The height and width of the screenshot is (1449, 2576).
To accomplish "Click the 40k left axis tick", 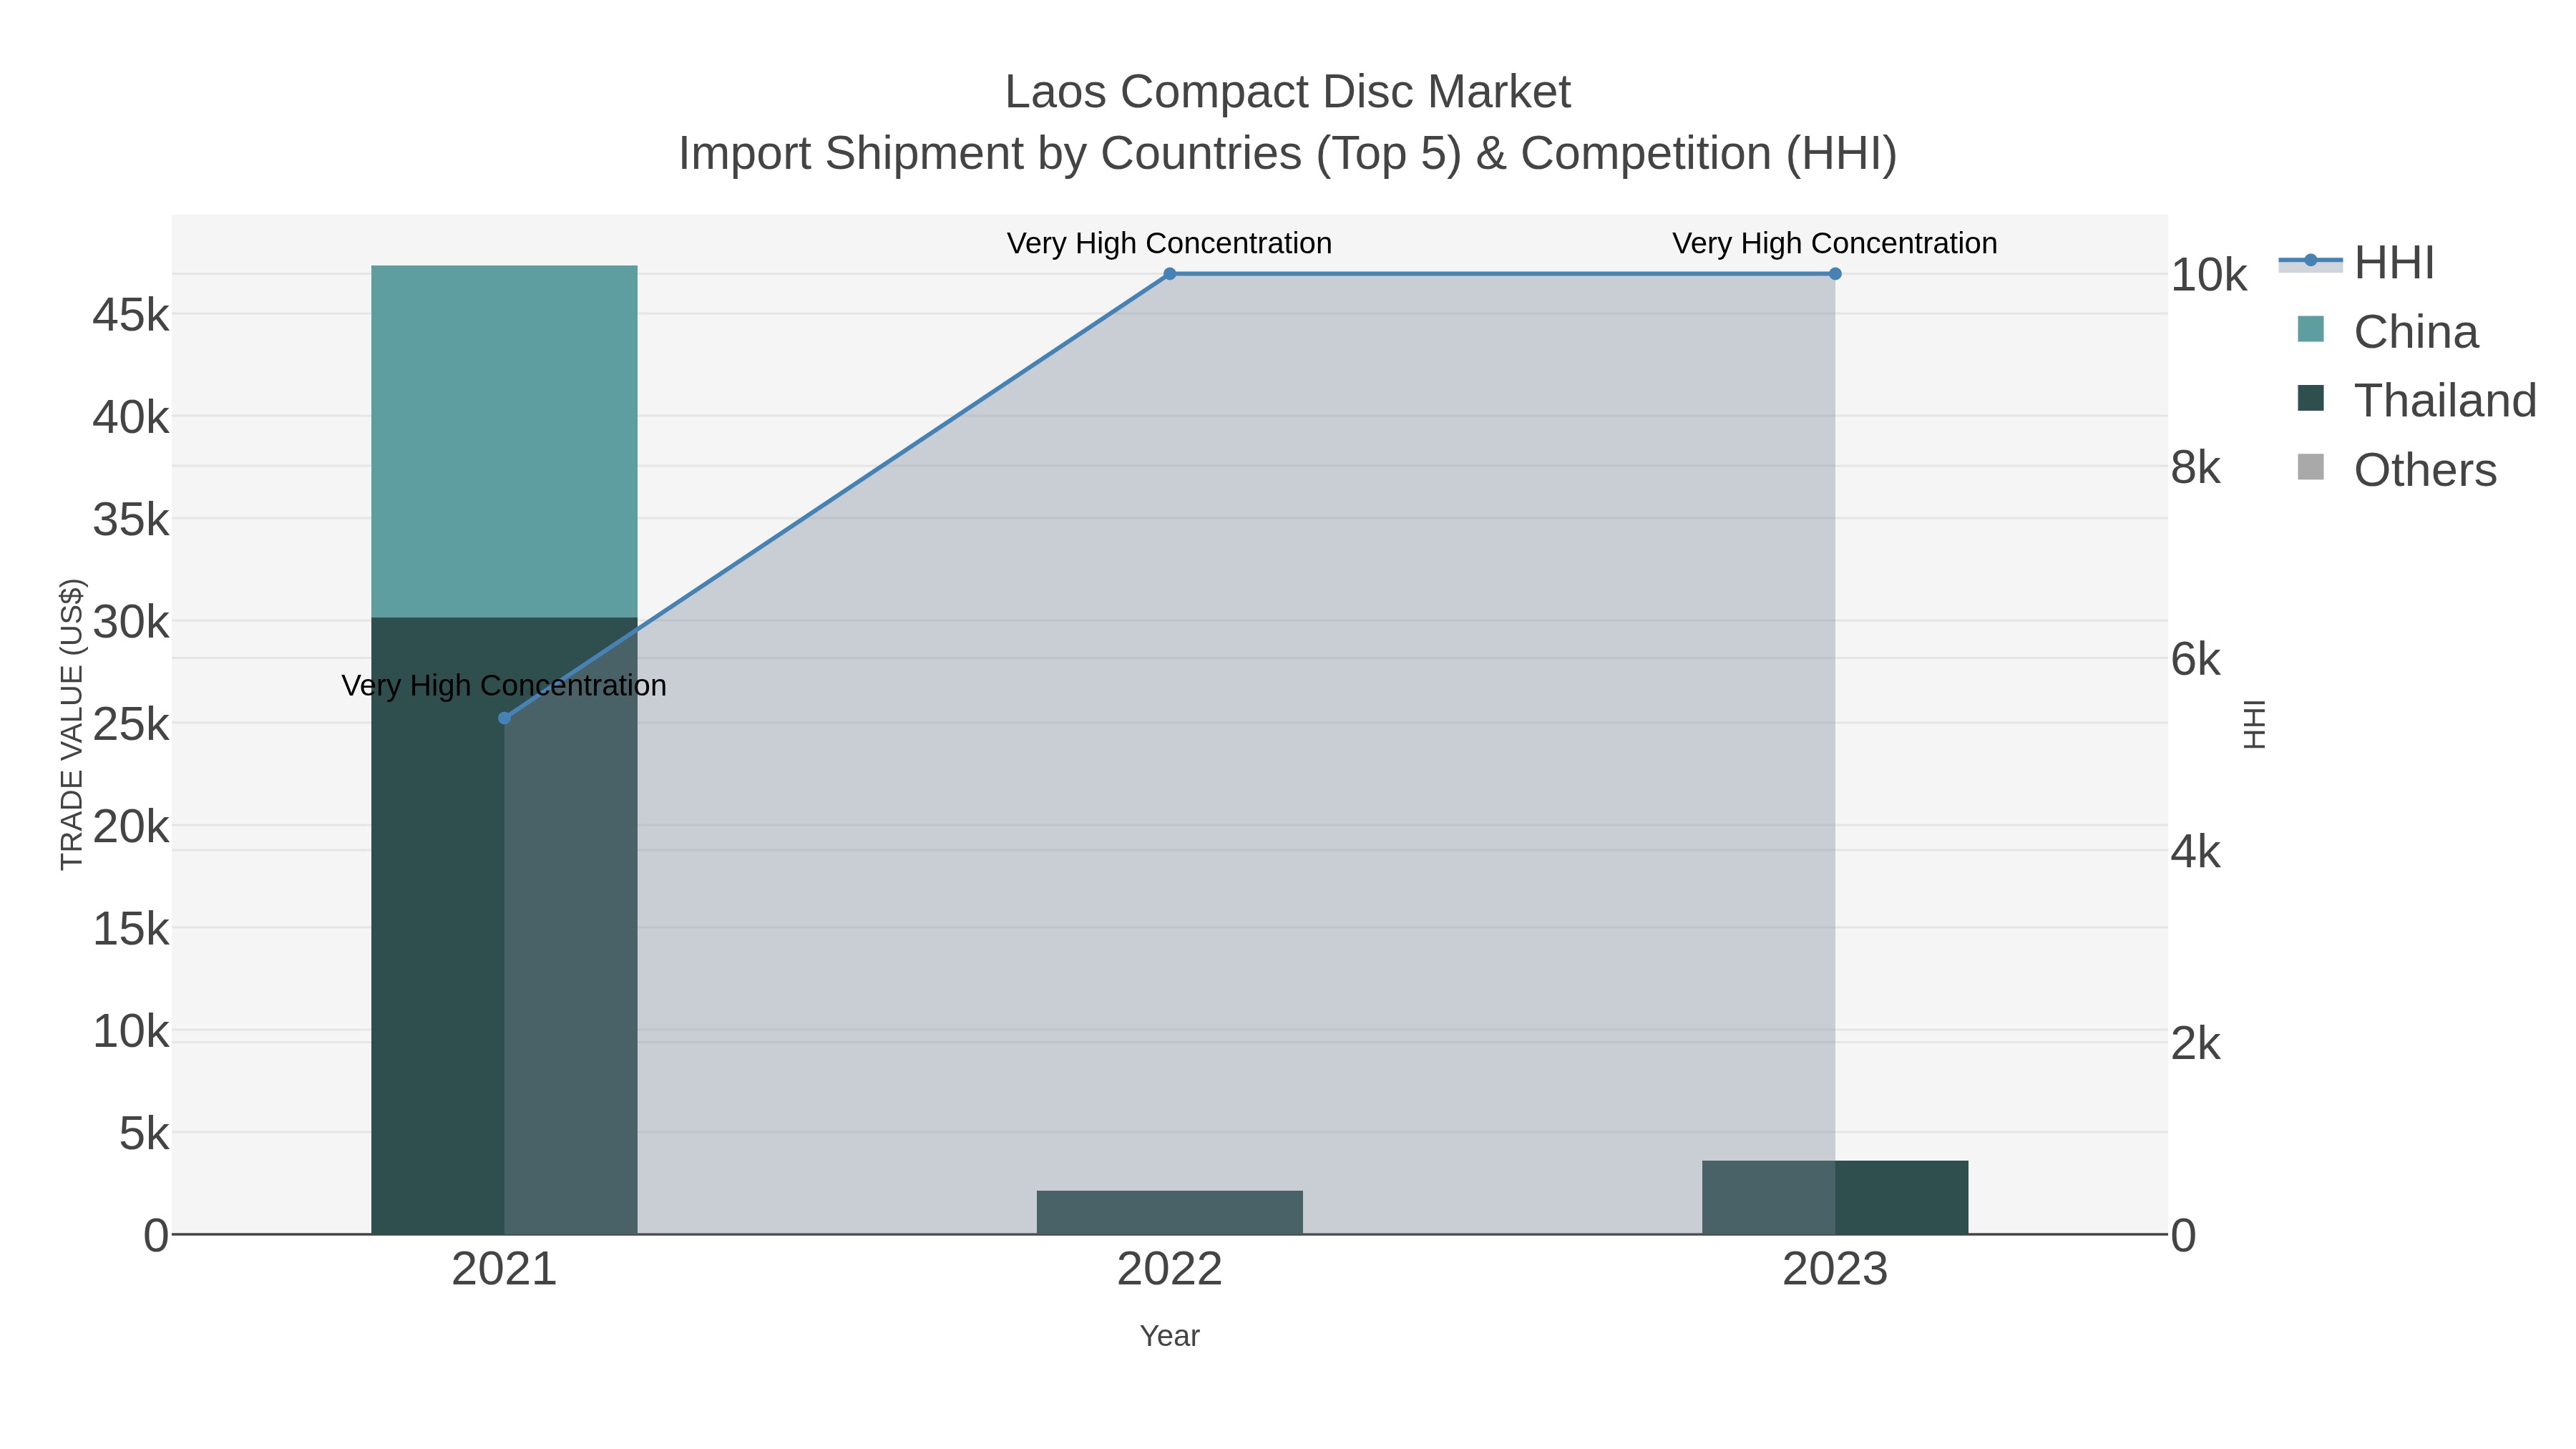I will click(x=131, y=418).
